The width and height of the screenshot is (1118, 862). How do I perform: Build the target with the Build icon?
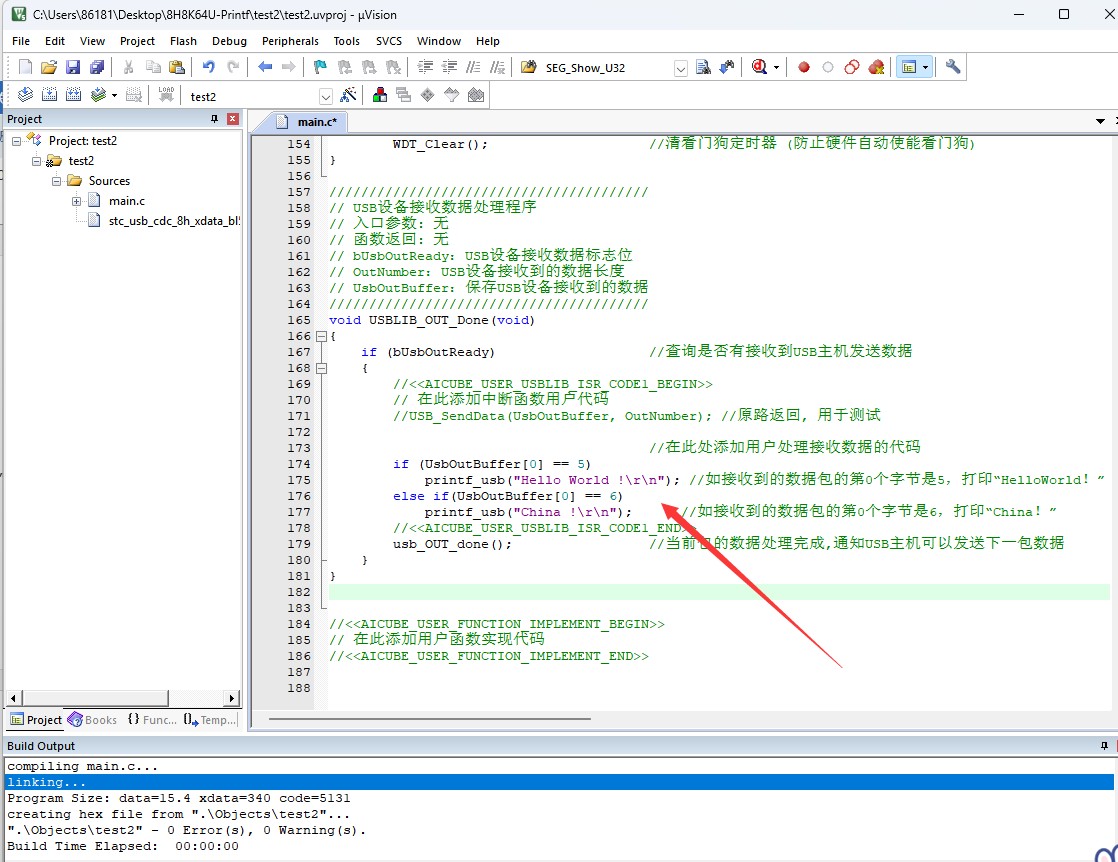coord(49,95)
